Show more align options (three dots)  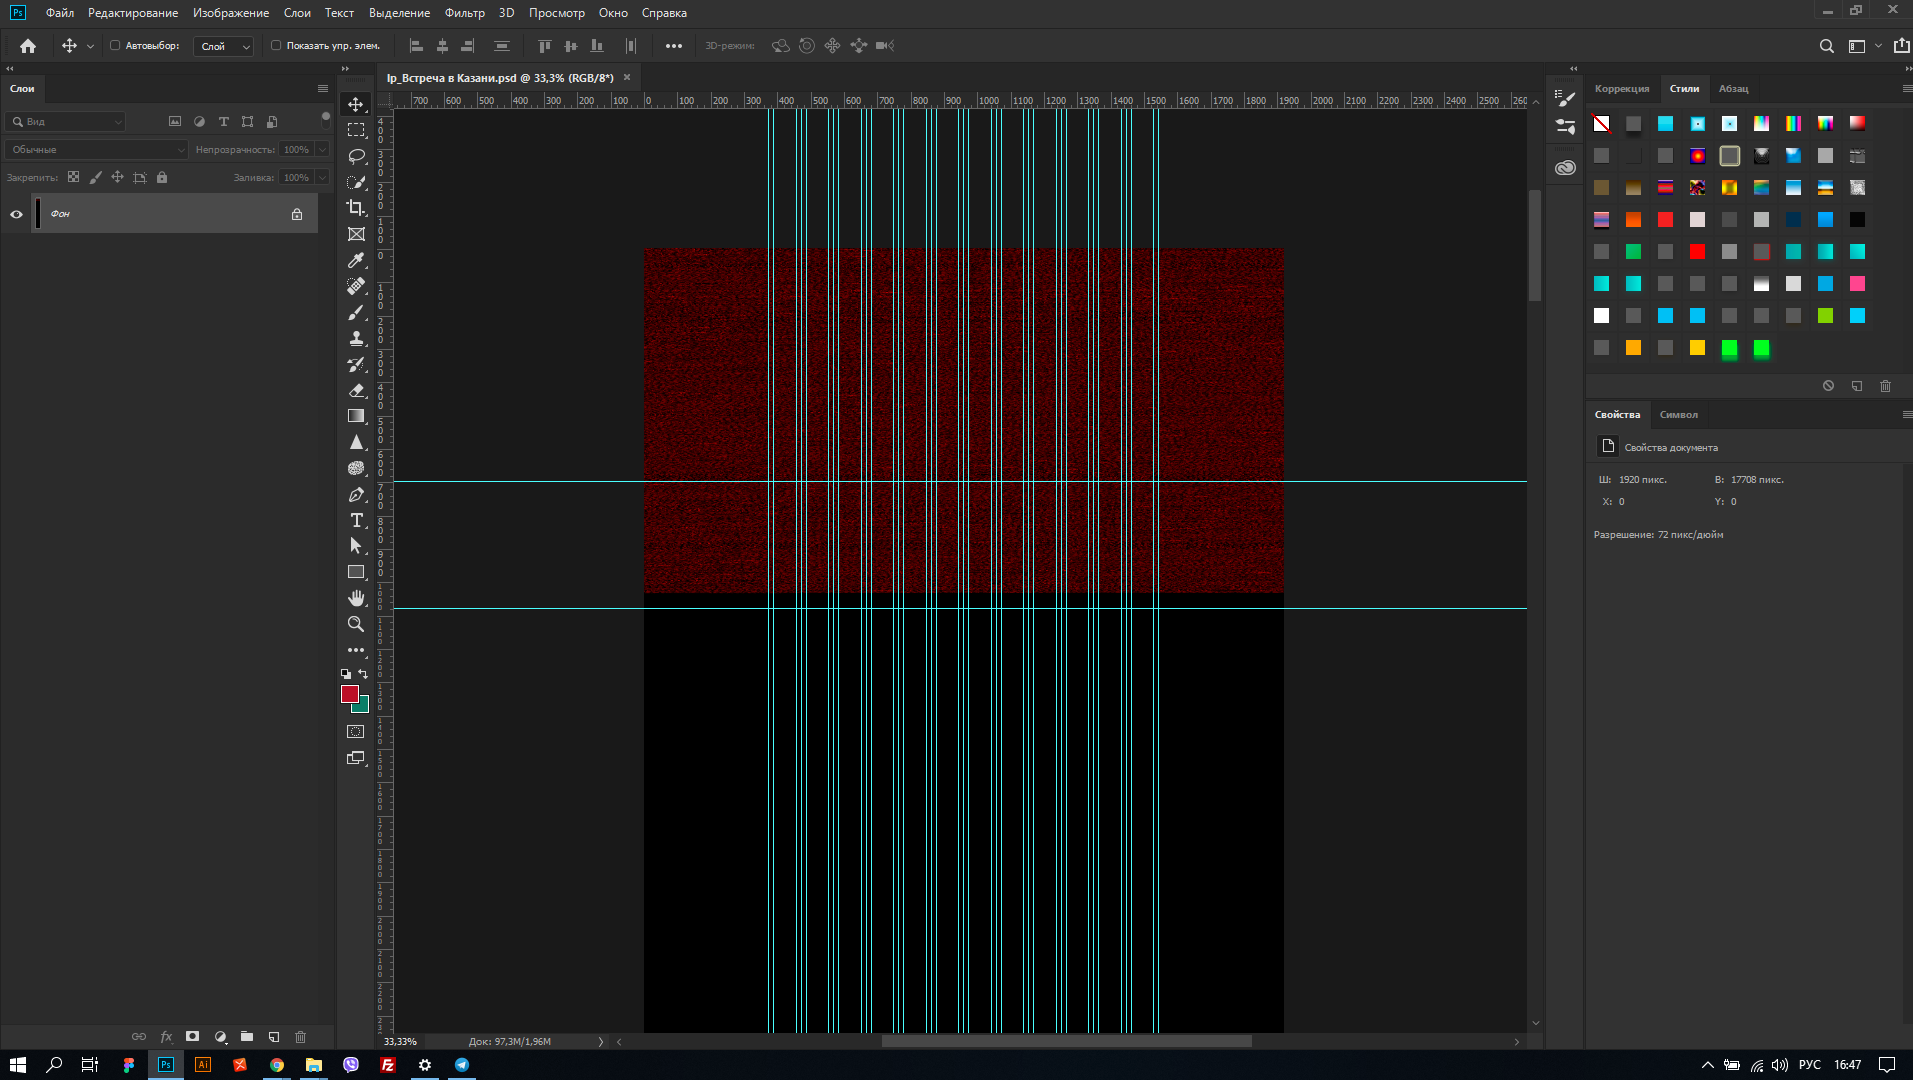click(x=674, y=46)
